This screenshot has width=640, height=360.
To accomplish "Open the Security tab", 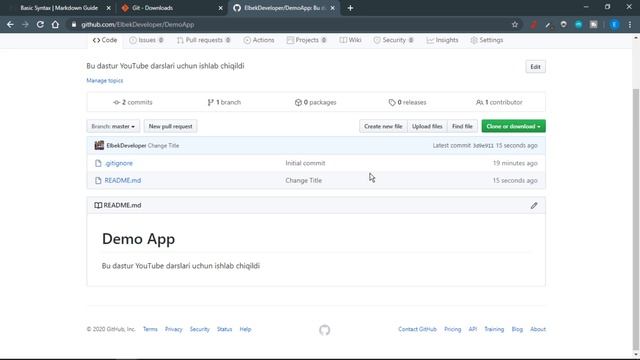I will click(393, 40).
